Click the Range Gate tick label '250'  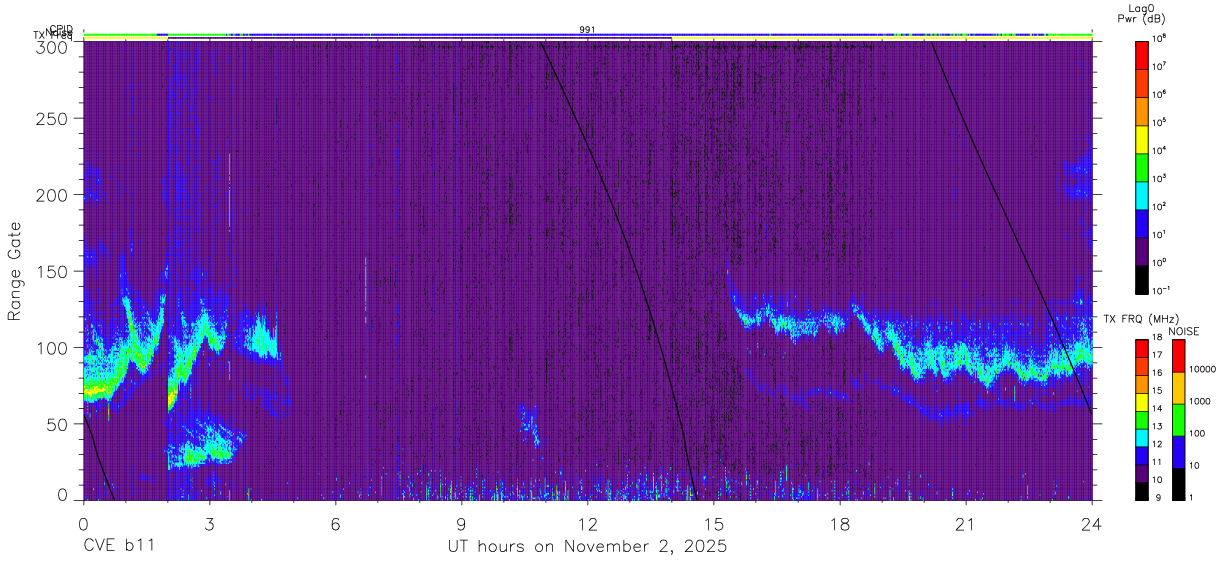(53, 118)
